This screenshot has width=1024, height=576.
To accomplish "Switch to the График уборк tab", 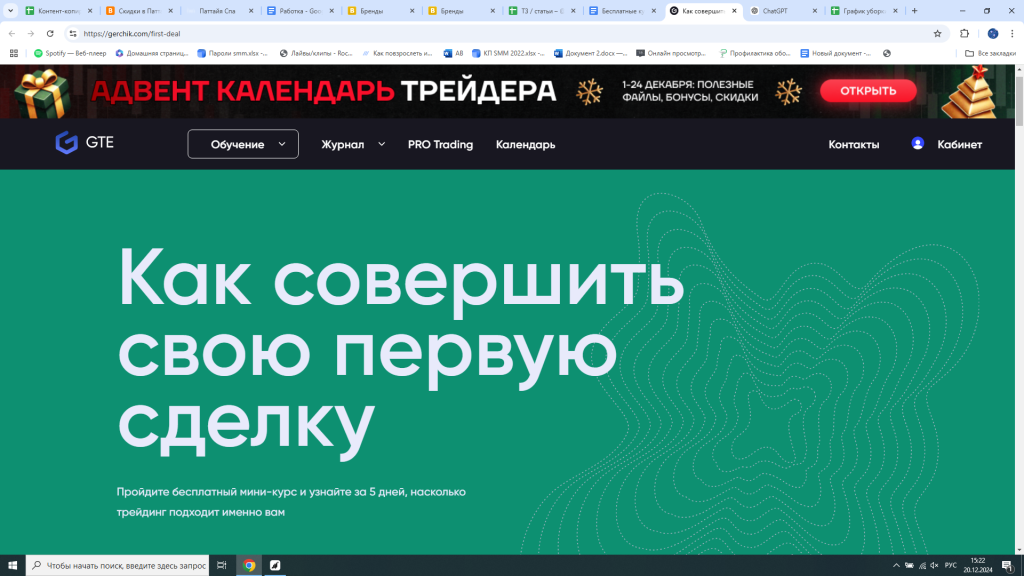I will [862, 11].
